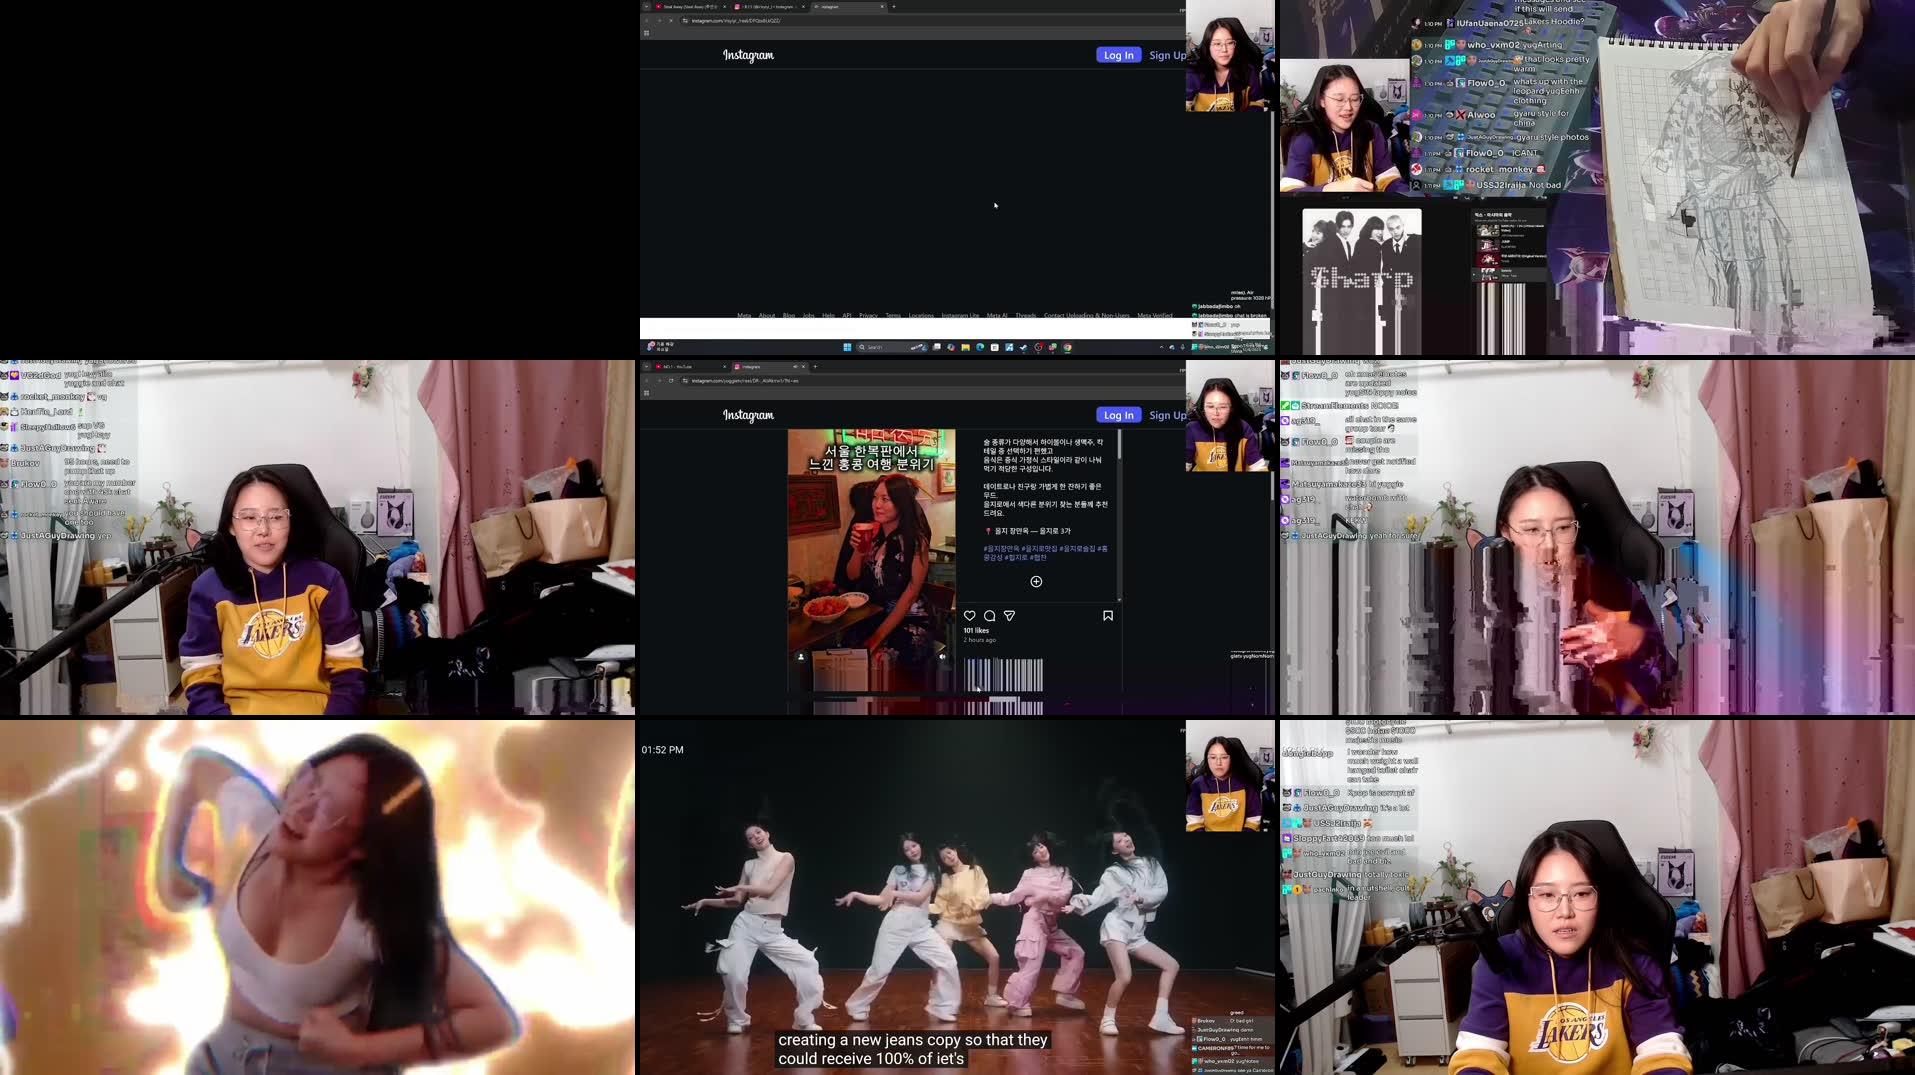Like the Instagram post with the heart icon
Screen dimensions: 1915x1075
coord(969,616)
